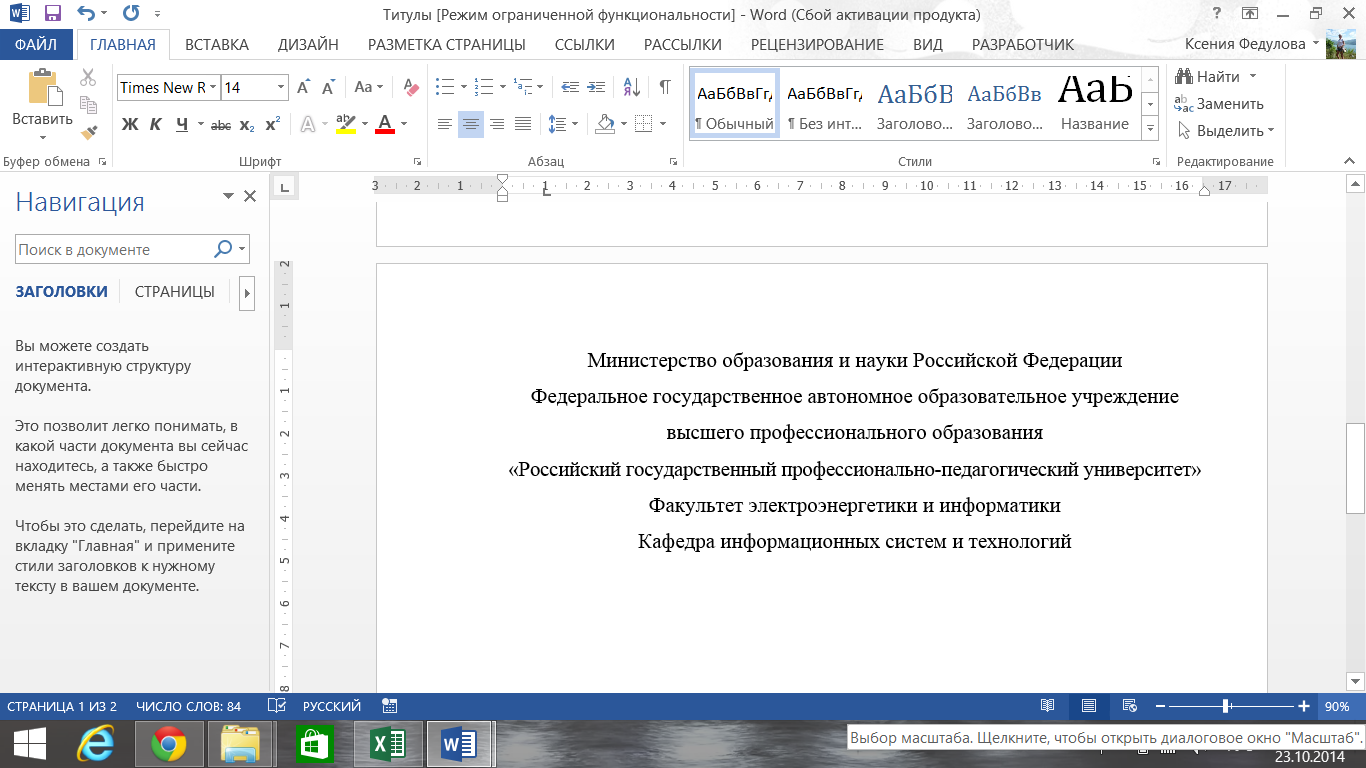The width and height of the screenshot is (1366, 768).
Task: Open Excel from the taskbar
Action: pyautogui.click(x=386, y=745)
